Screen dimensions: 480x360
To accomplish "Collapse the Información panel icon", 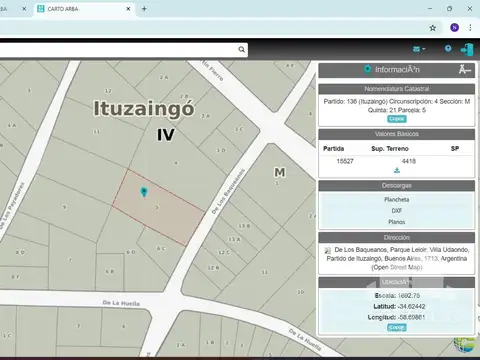I will [x=464, y=70].
